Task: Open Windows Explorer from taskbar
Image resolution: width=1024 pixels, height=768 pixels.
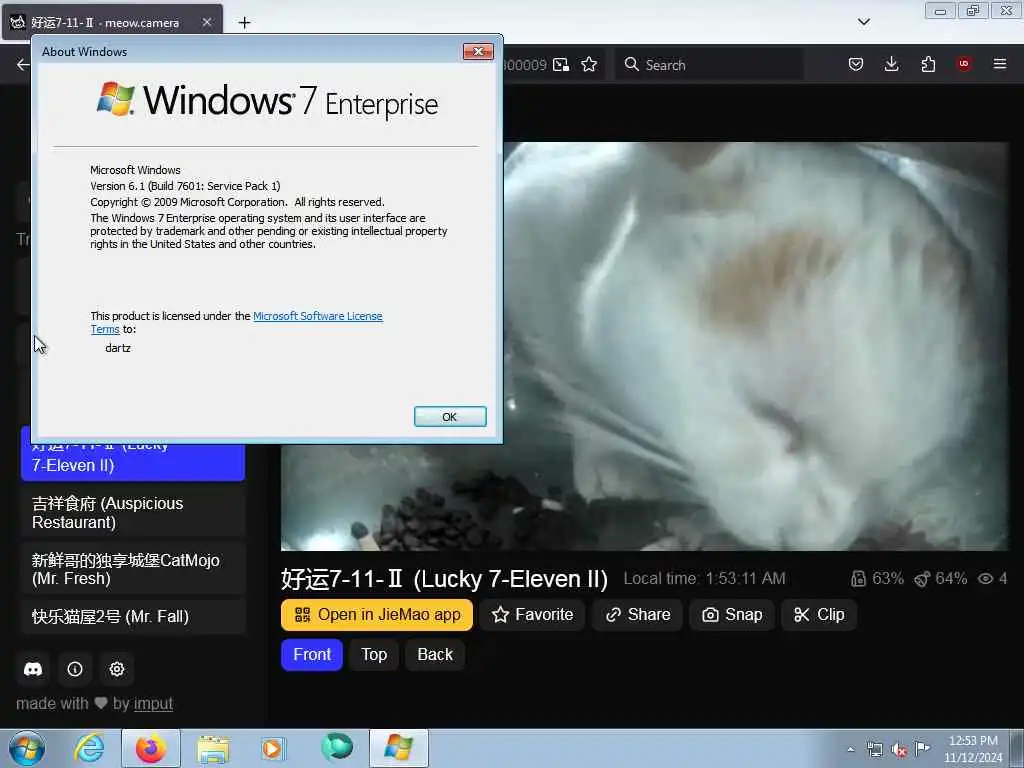Action: [213, 750]
